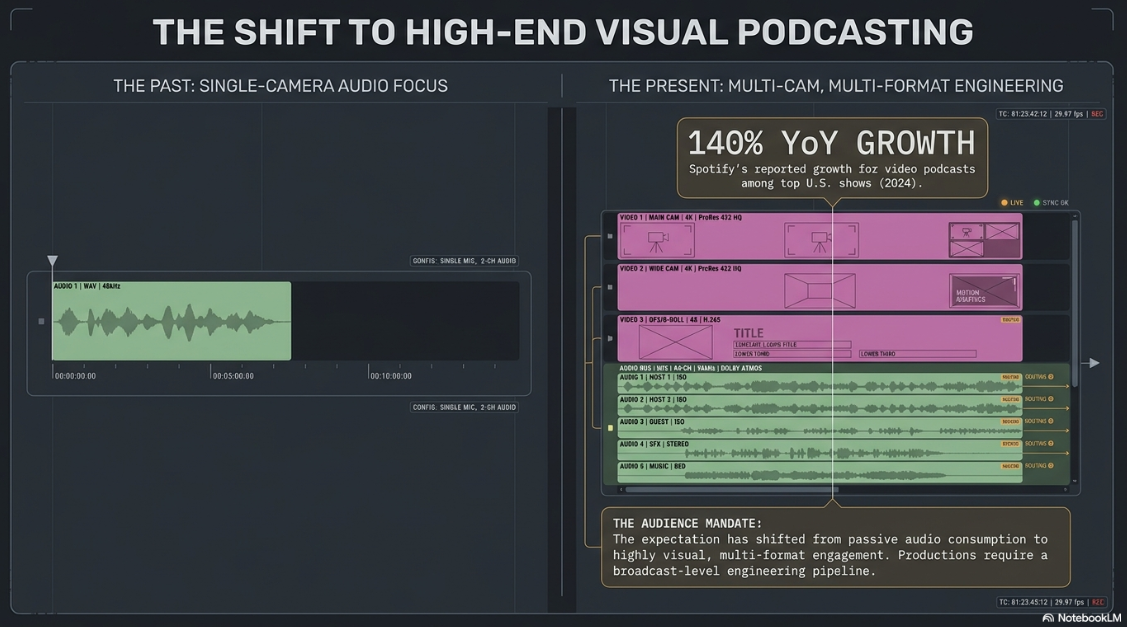
Task: Select the crossed placeholder box in Video 3
Action: pos(676,342)
